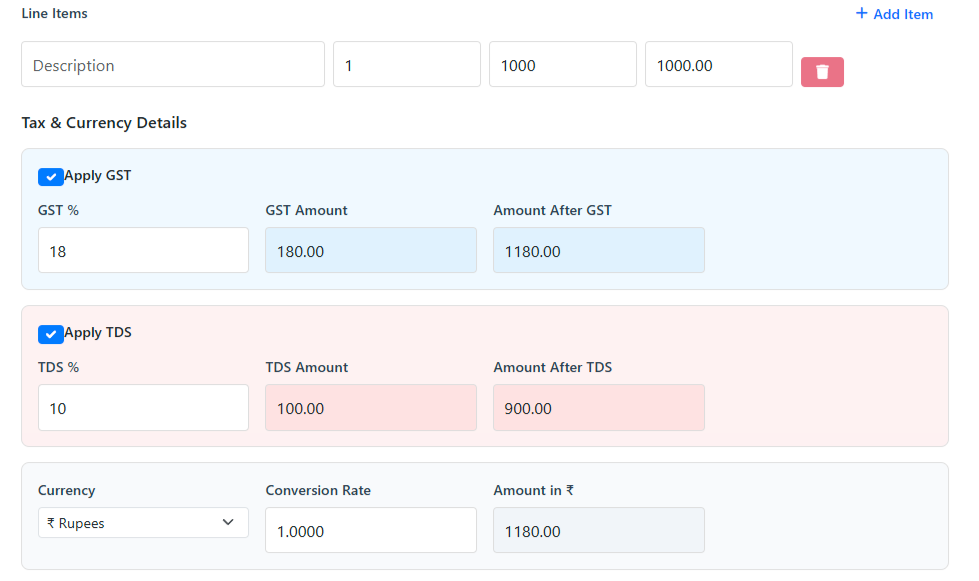Edit the Conversion Rate input
979x581 pixels.
370,531
